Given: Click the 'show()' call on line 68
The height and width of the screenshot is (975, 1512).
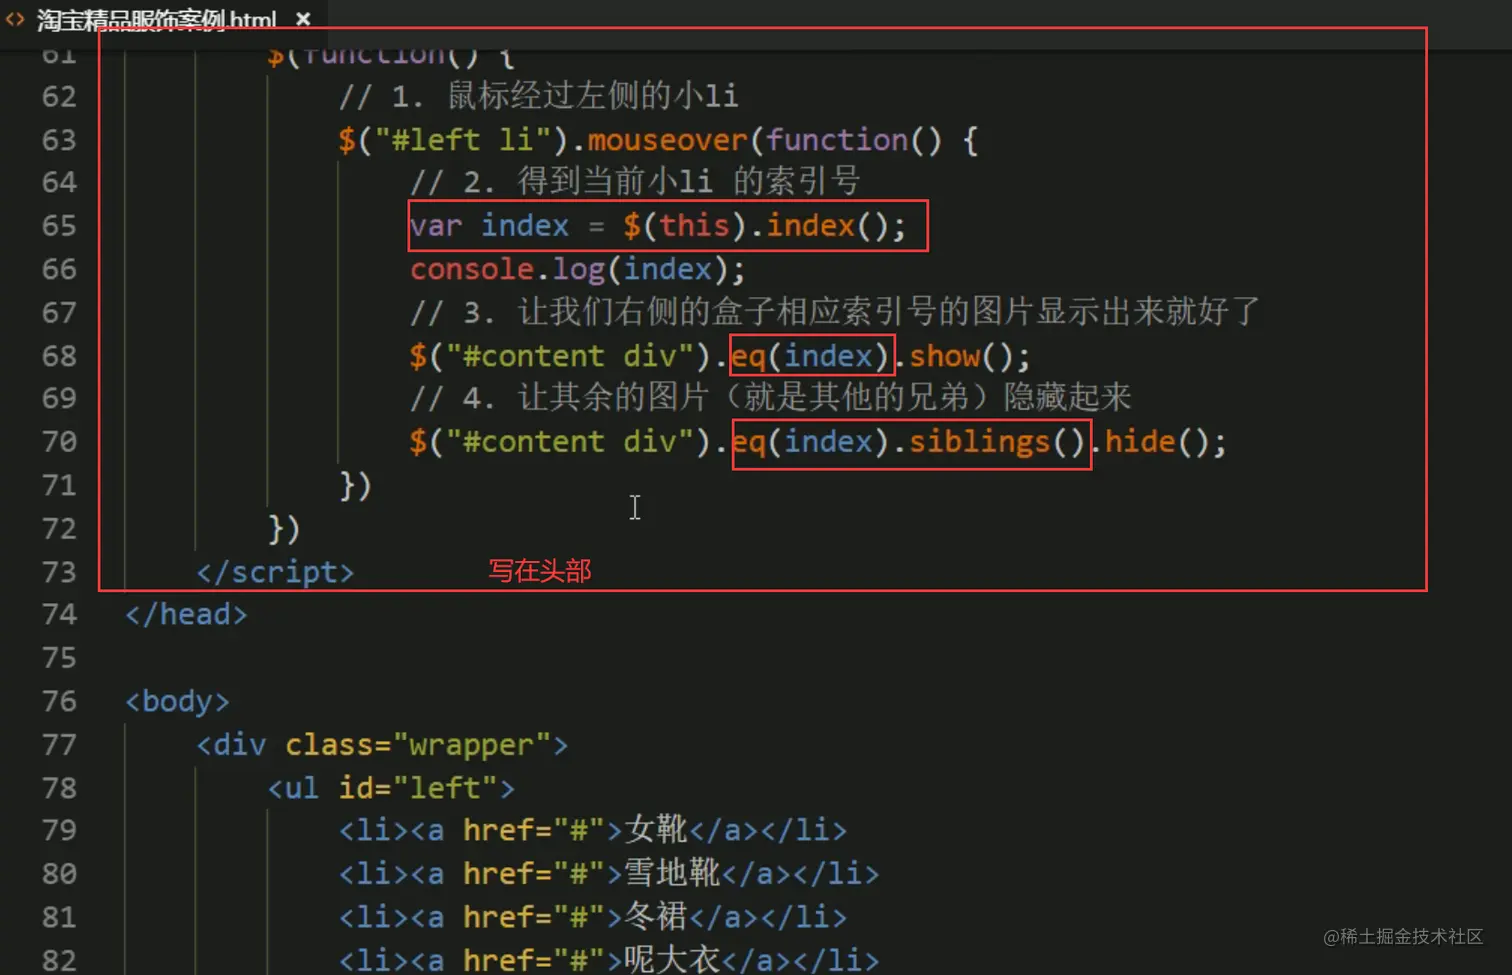Looking at the screenshot, I should pos(961,356).
